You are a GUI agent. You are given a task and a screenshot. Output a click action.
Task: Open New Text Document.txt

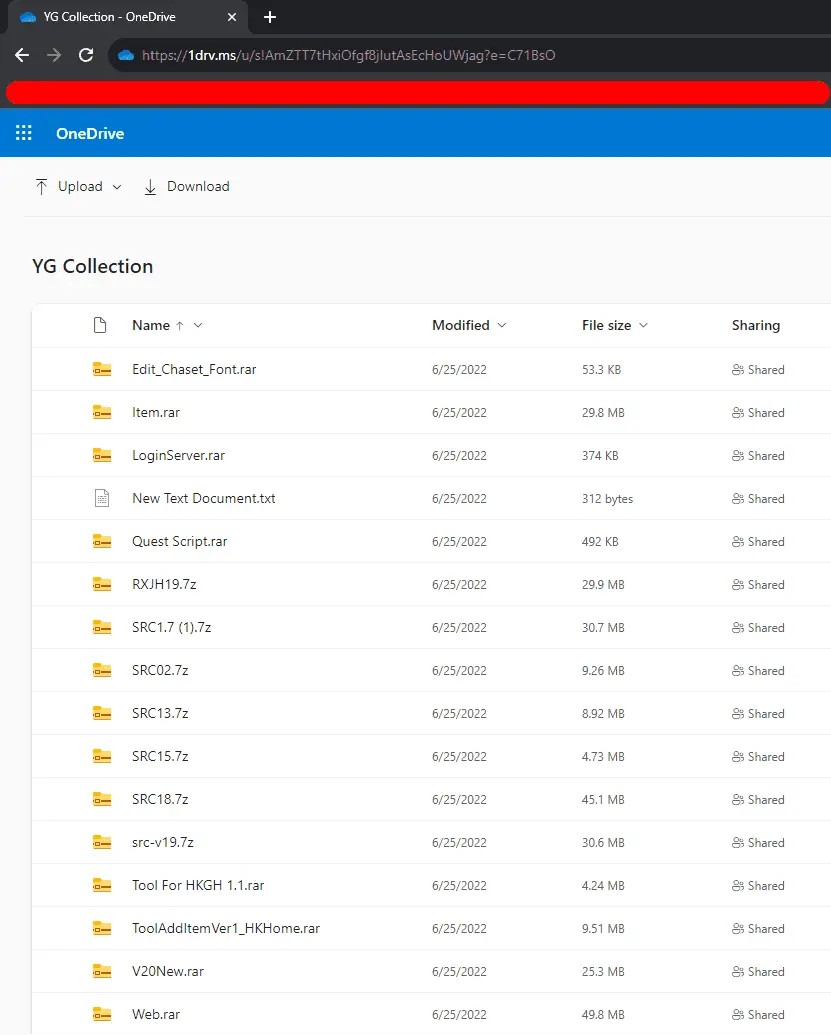click(203, 498)
